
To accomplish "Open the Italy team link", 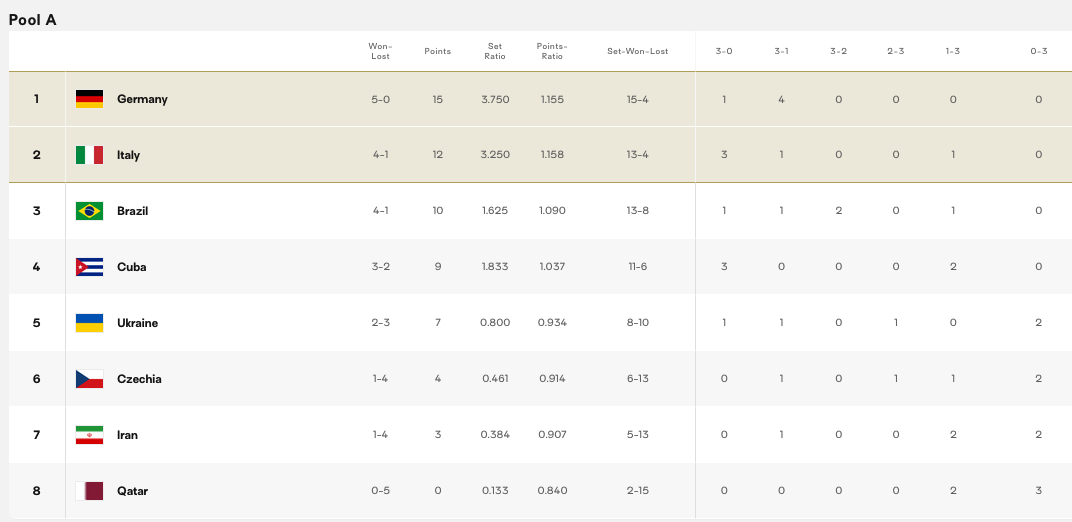I will pyautogui.click(x=128, y=155).
